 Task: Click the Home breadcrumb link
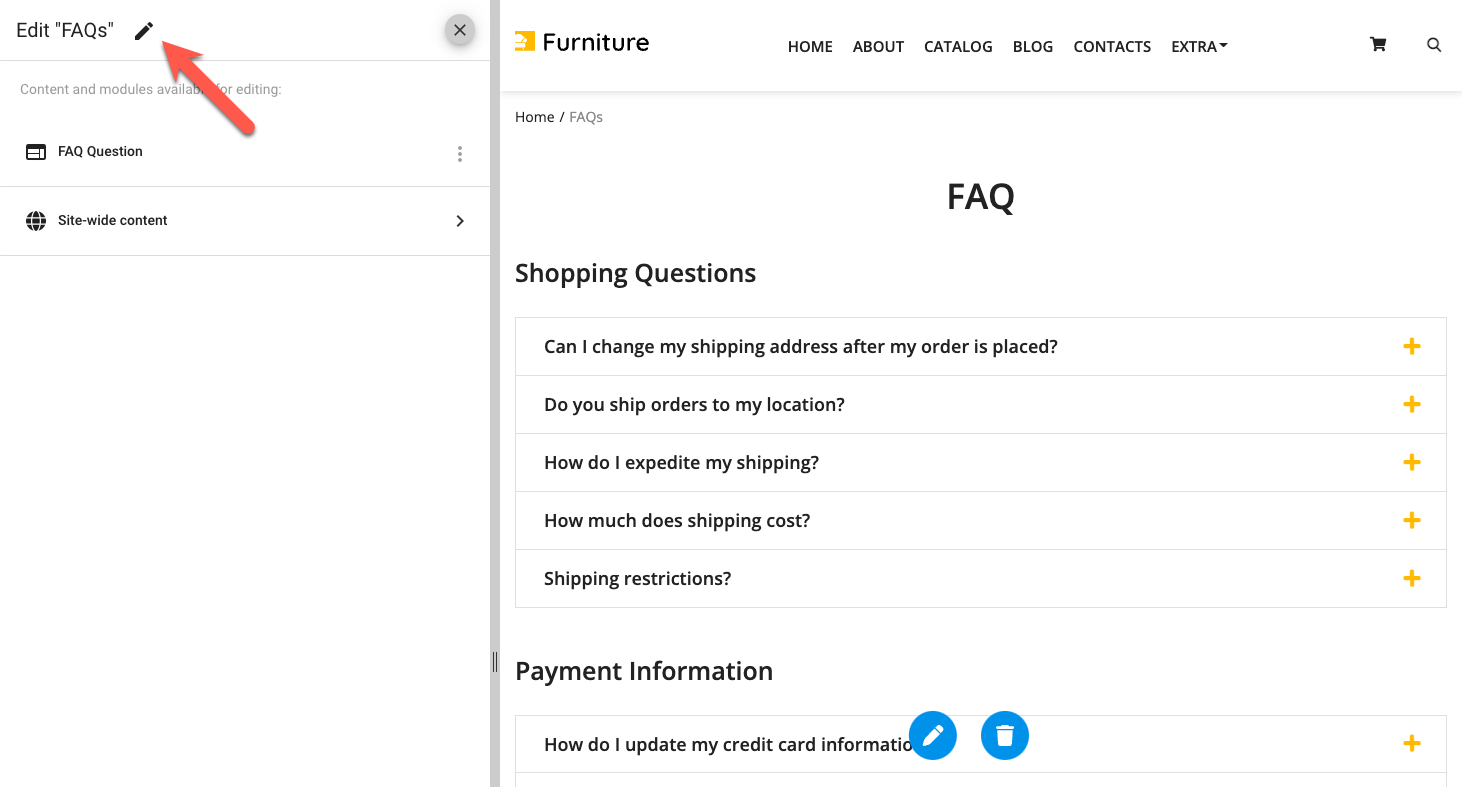(x=534, y=117)
